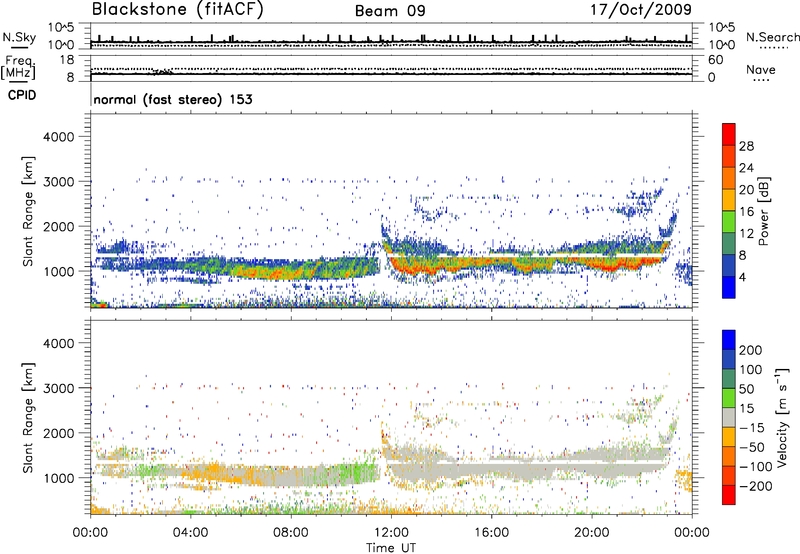Click the blue bottom of power colorbar
This screenshot has width=800, height=554.
tap(729, 287)
